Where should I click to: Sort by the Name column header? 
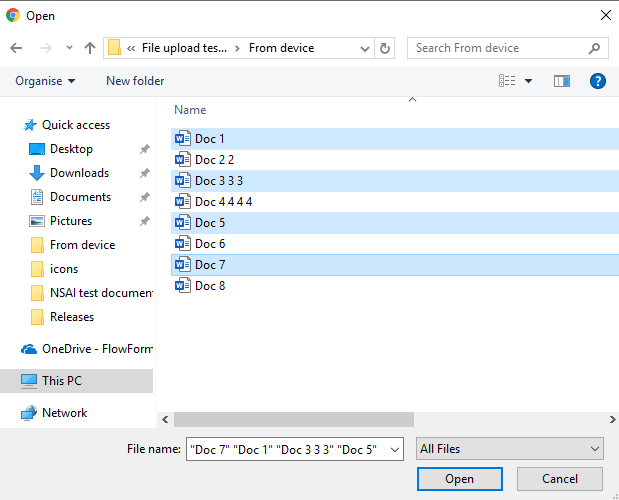(x=190, y=110)
